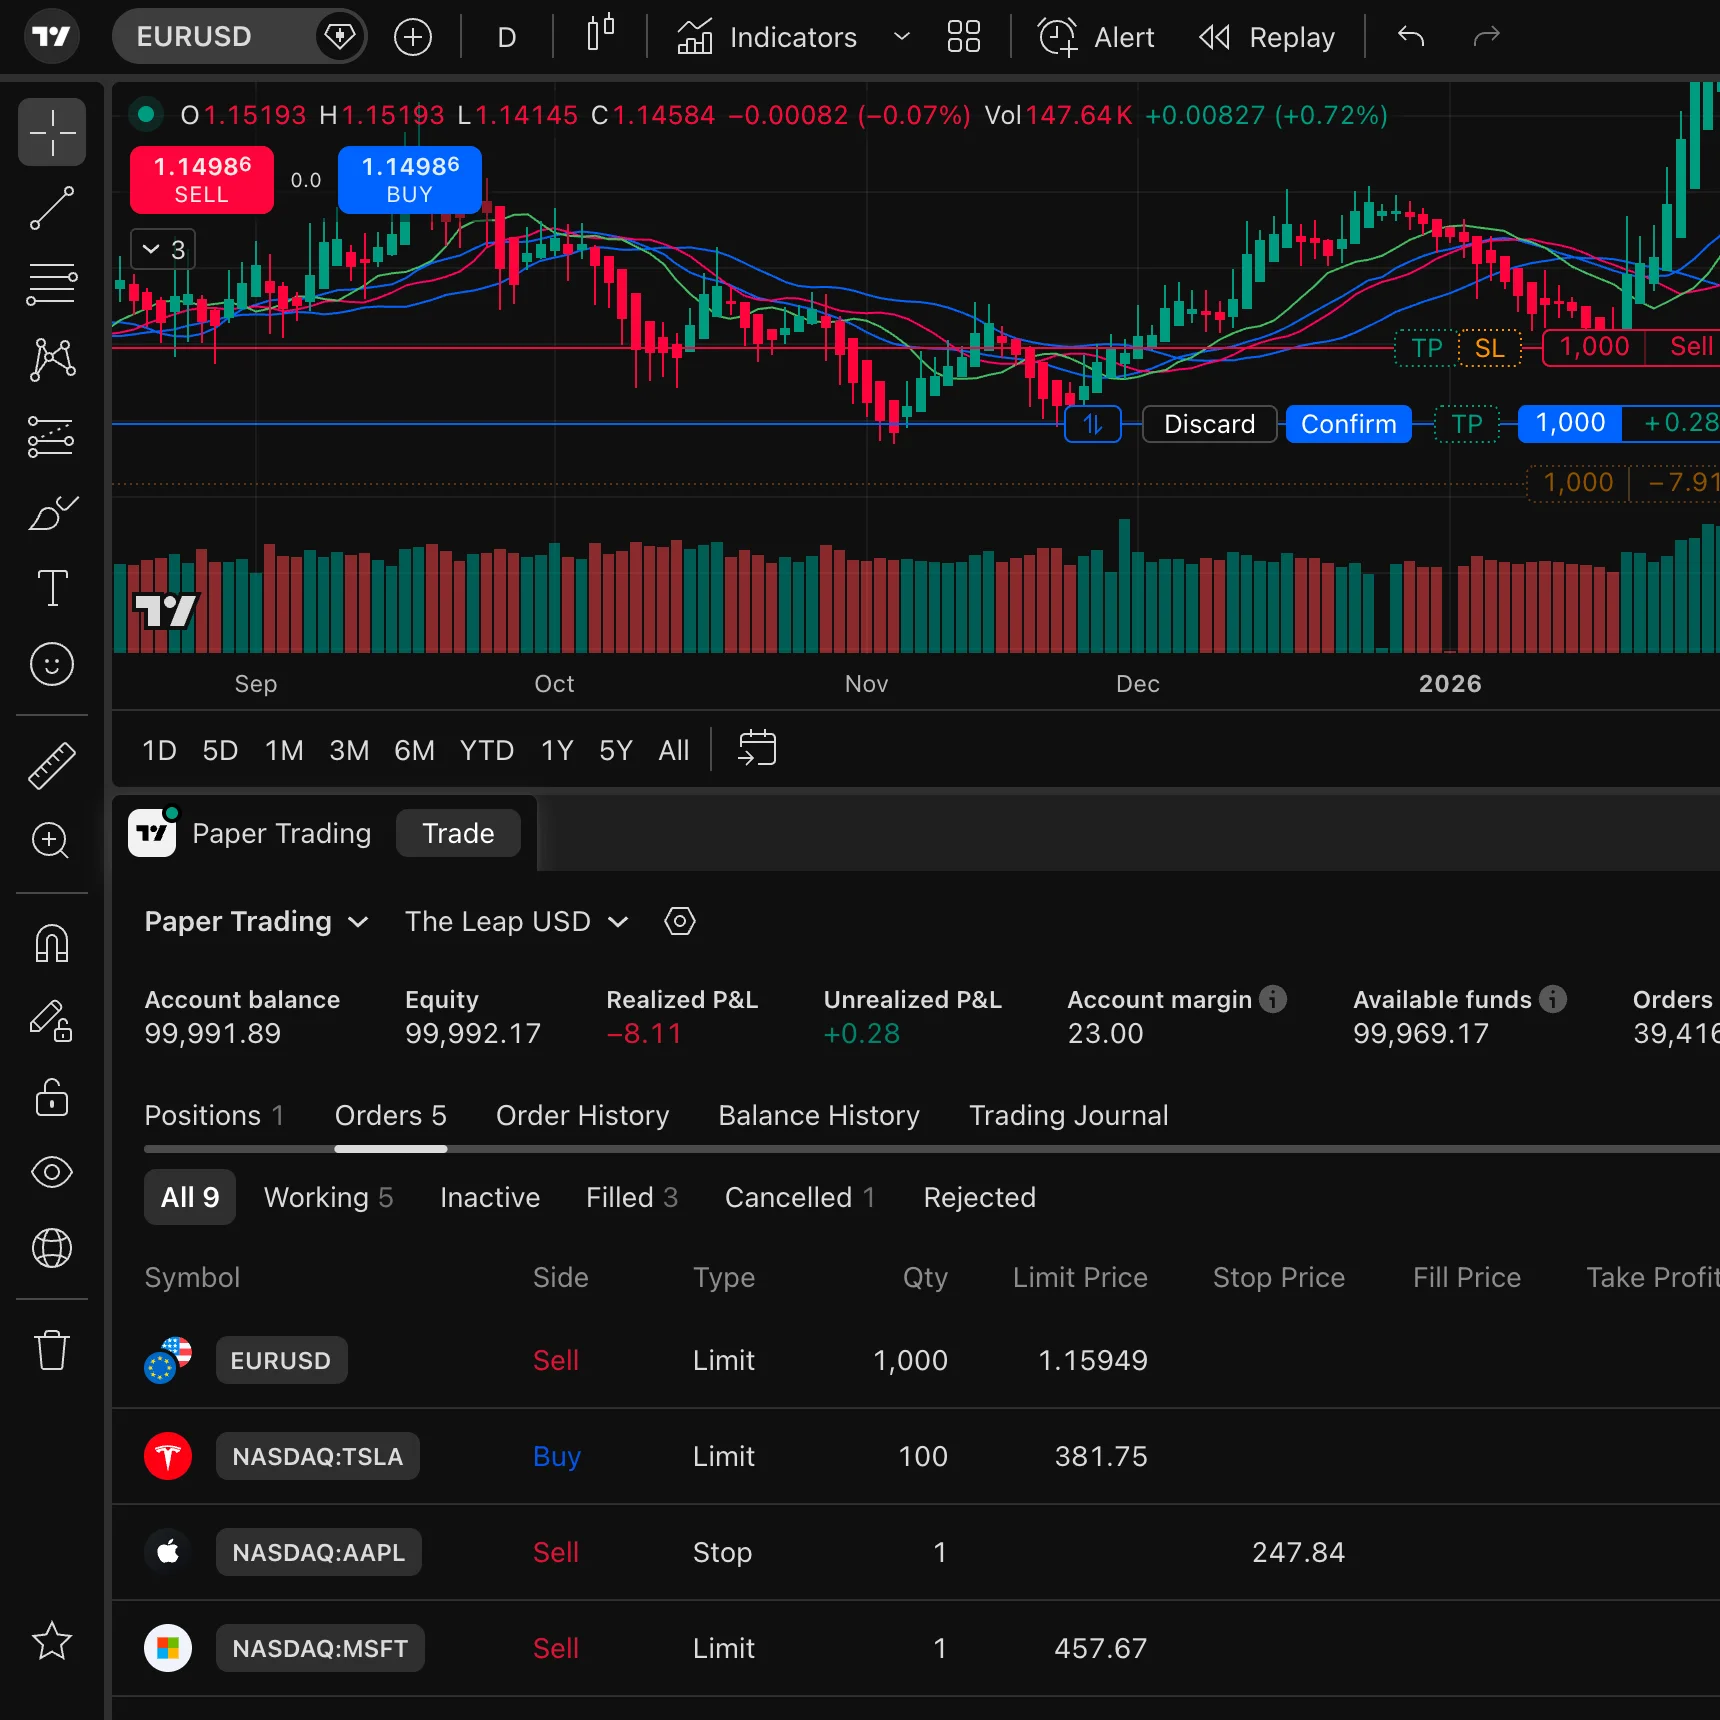Viewport: 1720px width, 1720px height.
Task: Filter orders by Rejected
Action: pos(980,1197)
